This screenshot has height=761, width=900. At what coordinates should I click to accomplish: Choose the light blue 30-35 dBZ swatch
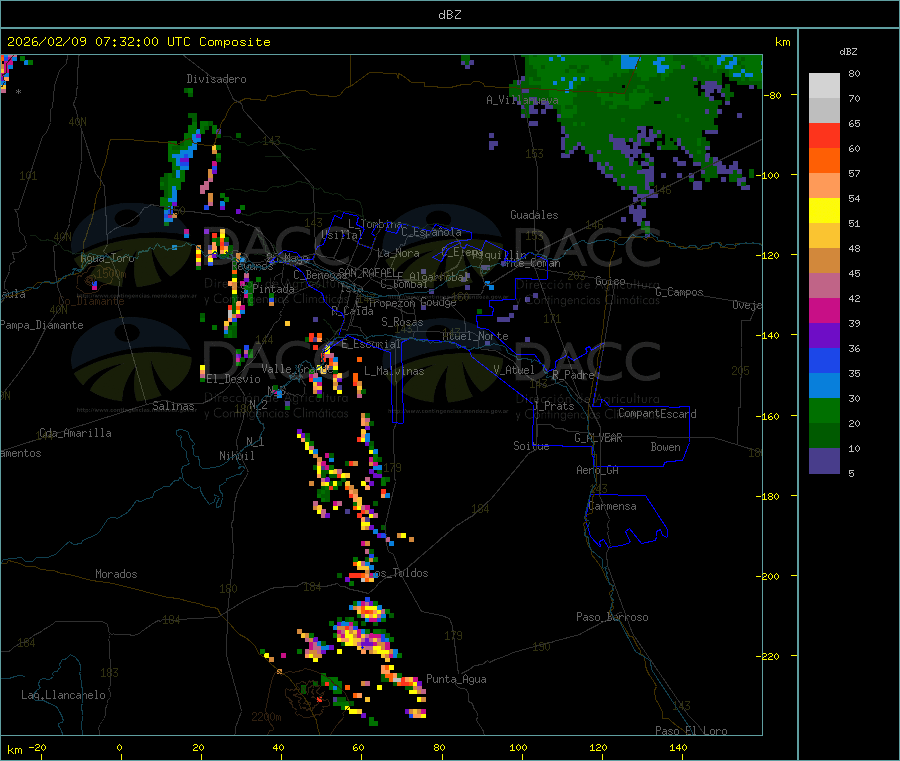824,386
